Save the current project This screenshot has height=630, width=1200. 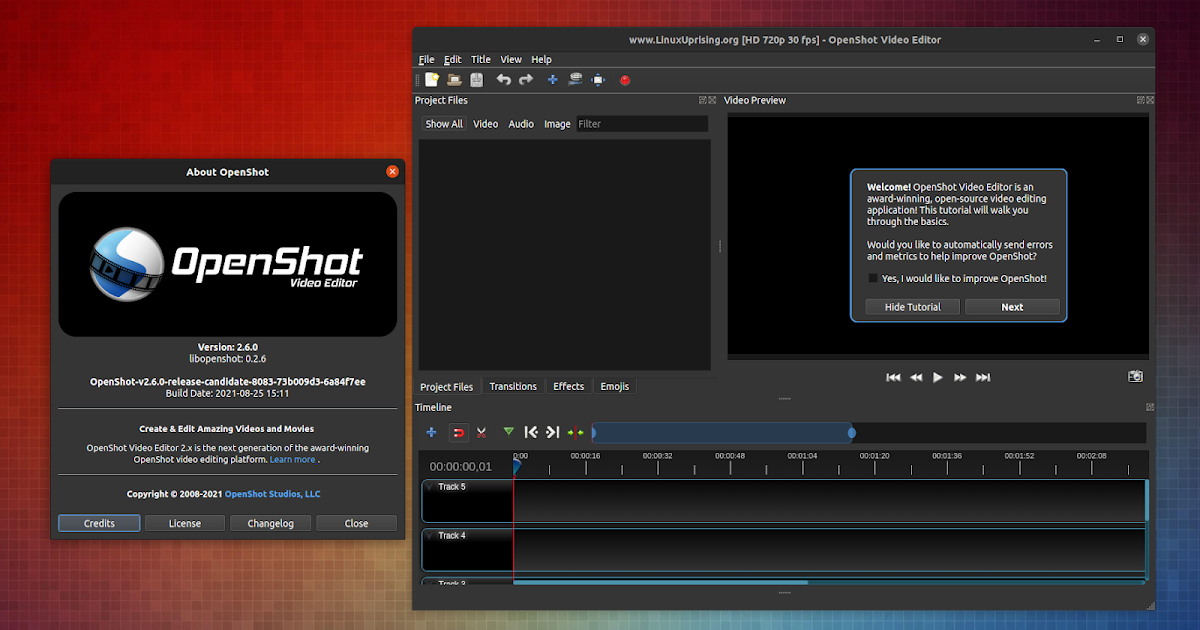point(476,80)
